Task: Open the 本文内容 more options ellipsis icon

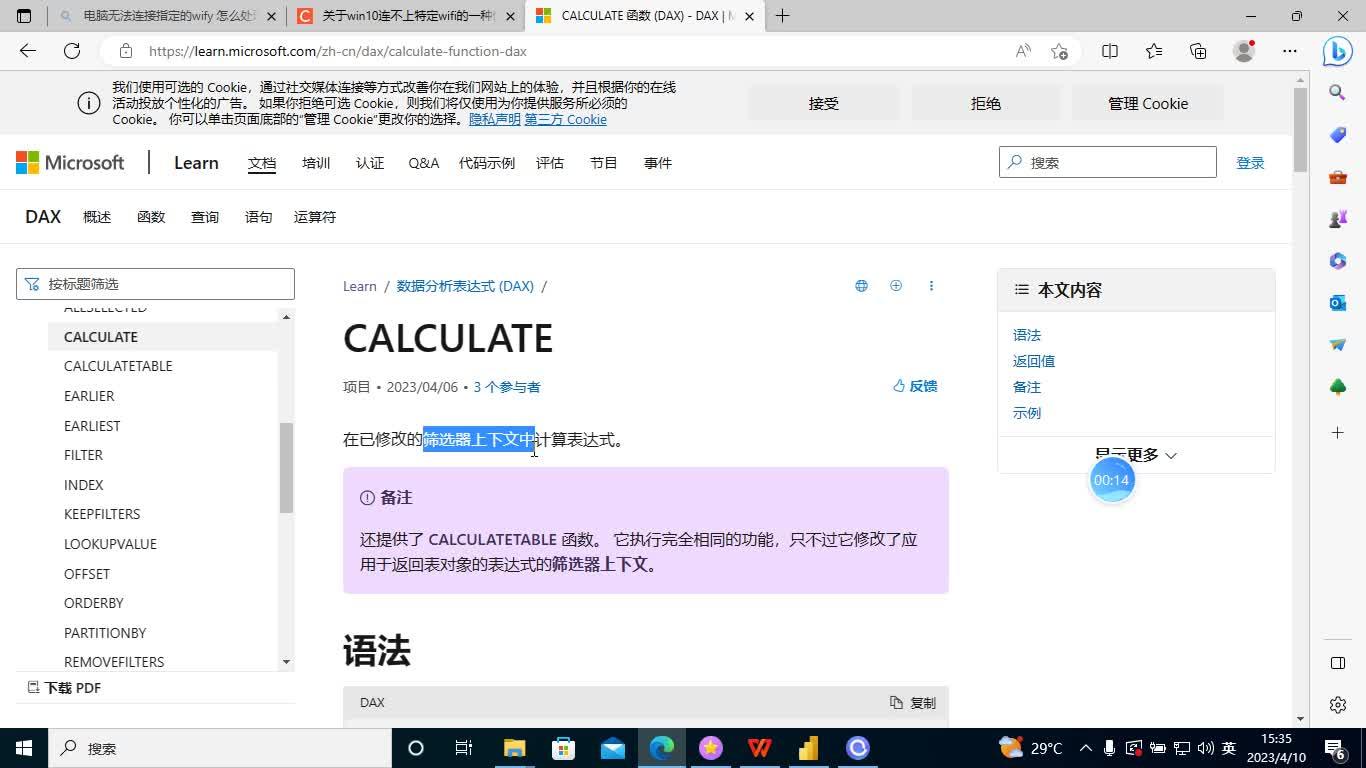Action: point(931,286)
